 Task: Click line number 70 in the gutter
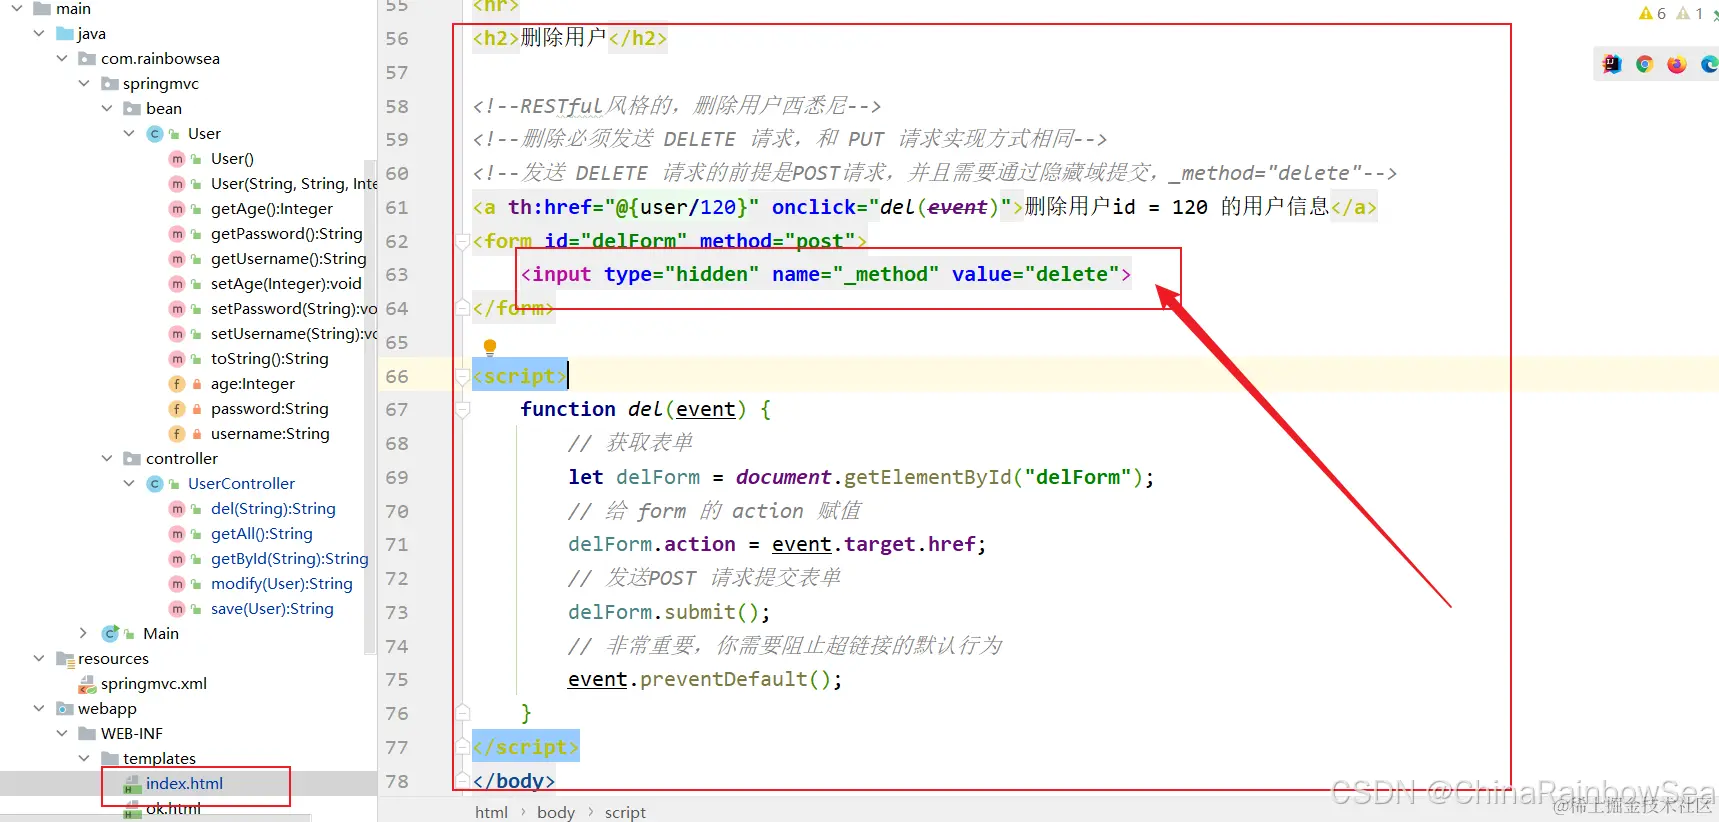pyautogui.click(x=397, y=511)
